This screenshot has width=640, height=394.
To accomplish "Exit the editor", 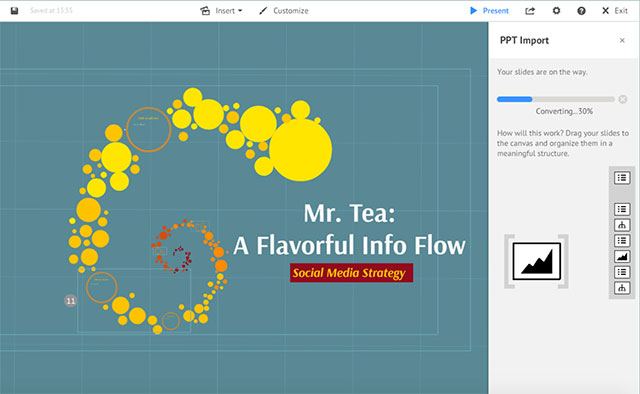I will click(x=615, y=11).
